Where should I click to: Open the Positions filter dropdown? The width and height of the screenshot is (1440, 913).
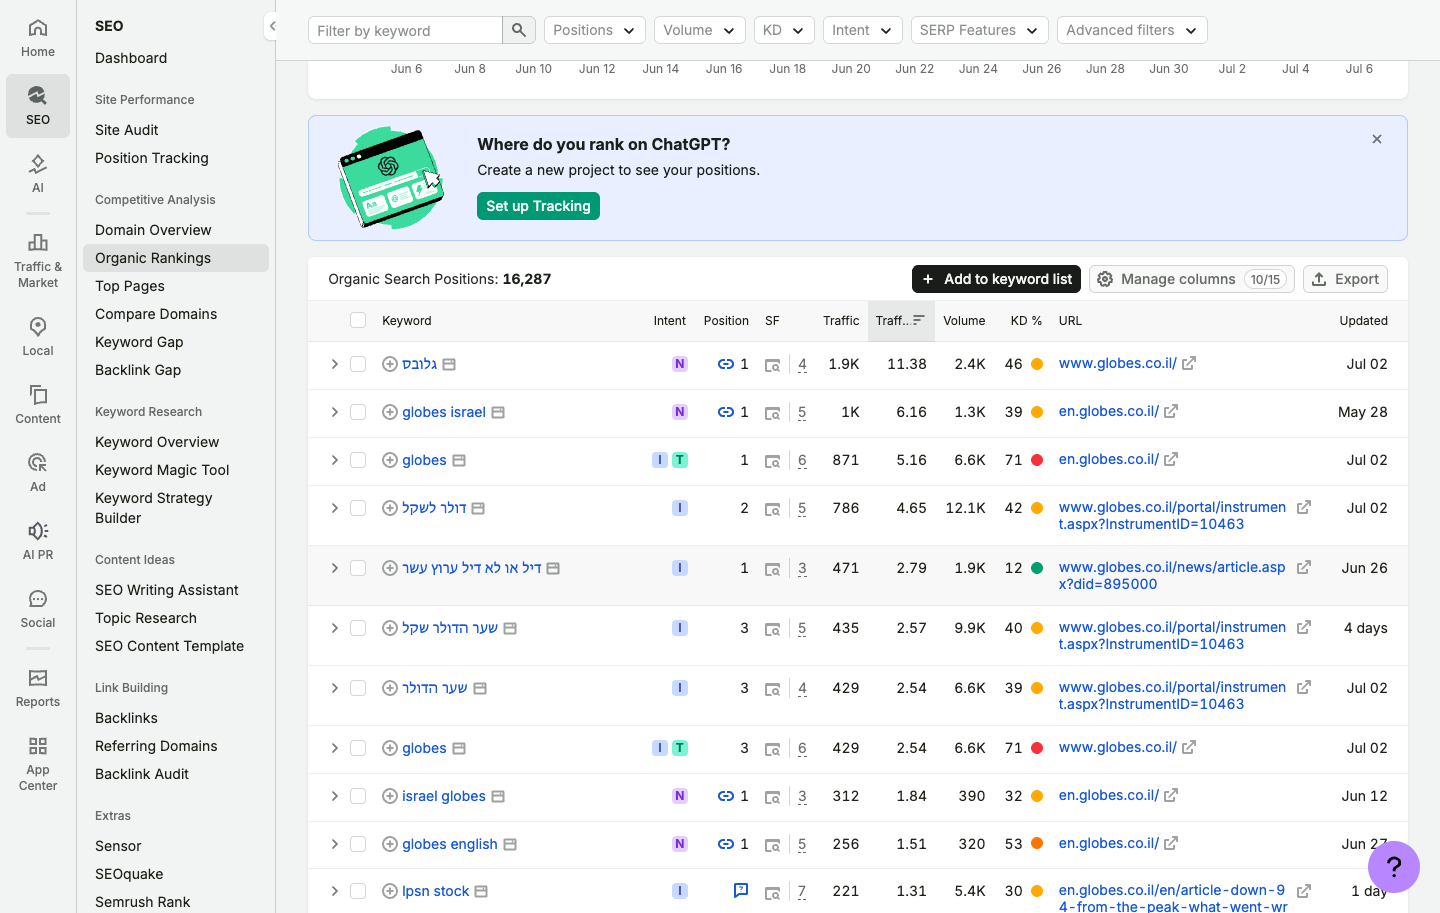(x=595, y=30)
